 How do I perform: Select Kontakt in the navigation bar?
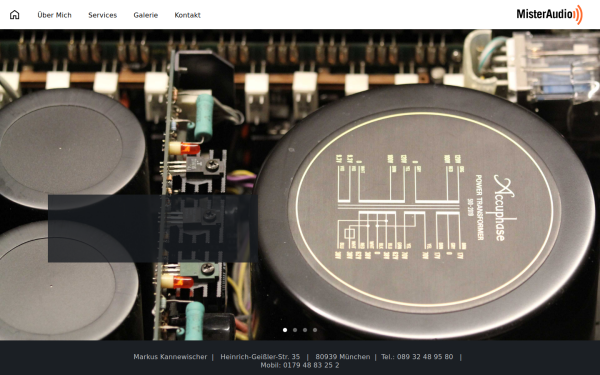(x=188, y=15)
